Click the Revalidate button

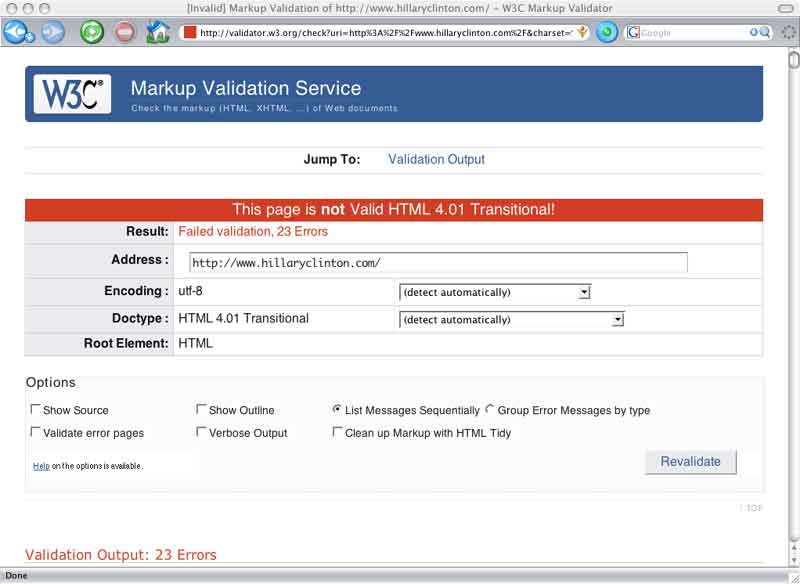pos(690,462)
